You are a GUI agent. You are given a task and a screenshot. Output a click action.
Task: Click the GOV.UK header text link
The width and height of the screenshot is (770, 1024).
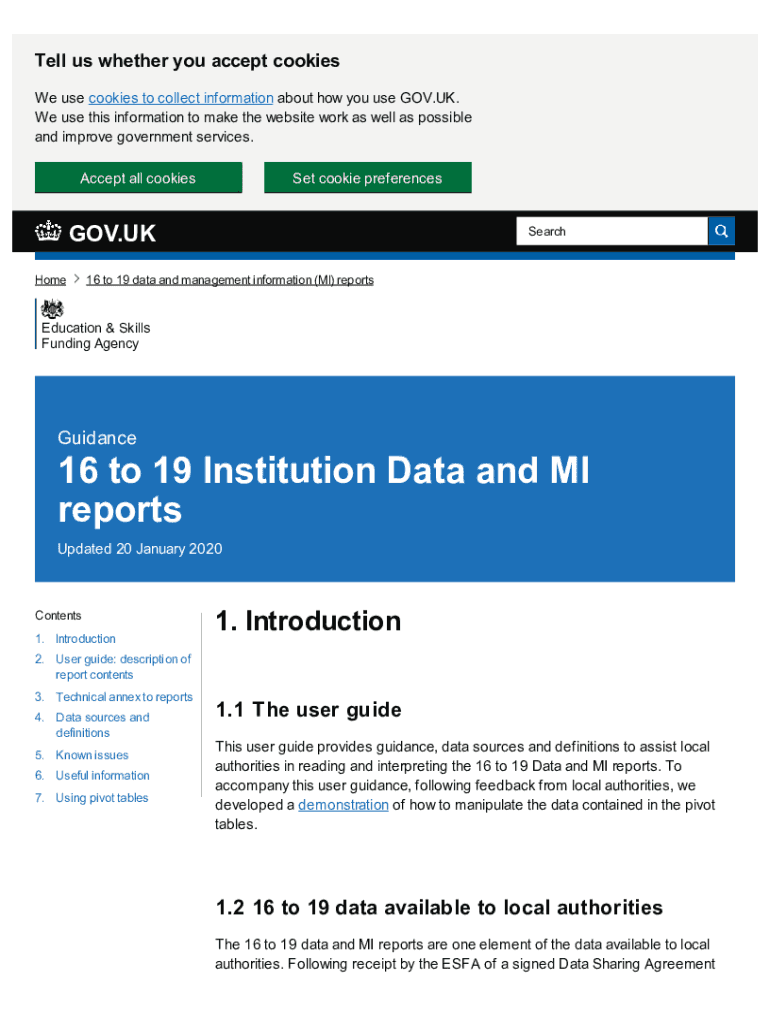pyautogui.click(x=112, y=233)
